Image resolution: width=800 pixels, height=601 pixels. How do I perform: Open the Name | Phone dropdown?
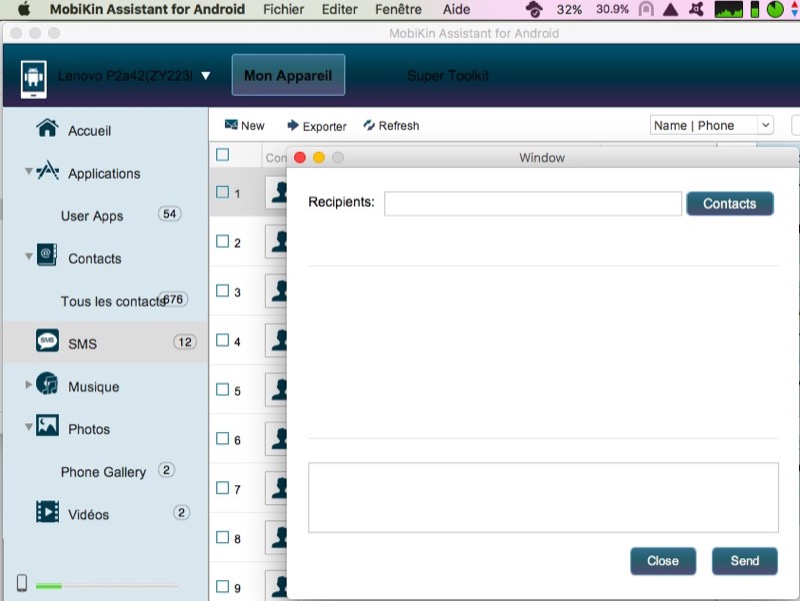click(x=711, y=125)
